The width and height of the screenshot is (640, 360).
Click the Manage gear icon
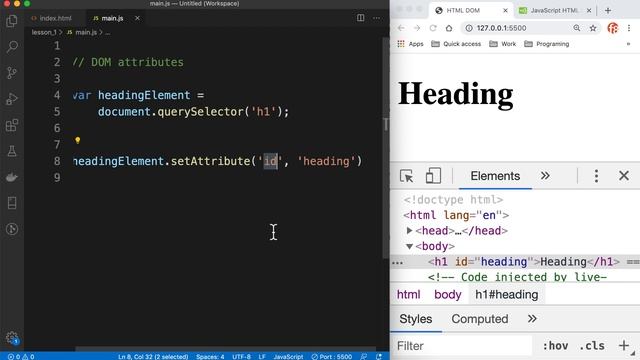coord(12,338)
